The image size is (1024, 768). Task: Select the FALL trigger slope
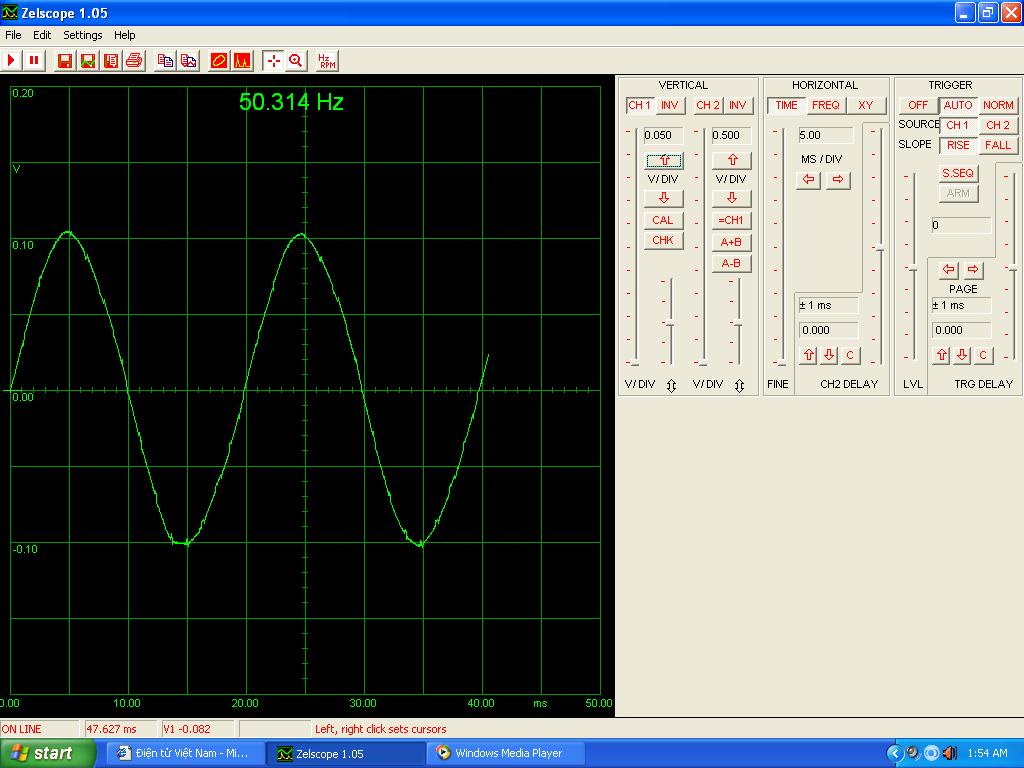[998, 145]
